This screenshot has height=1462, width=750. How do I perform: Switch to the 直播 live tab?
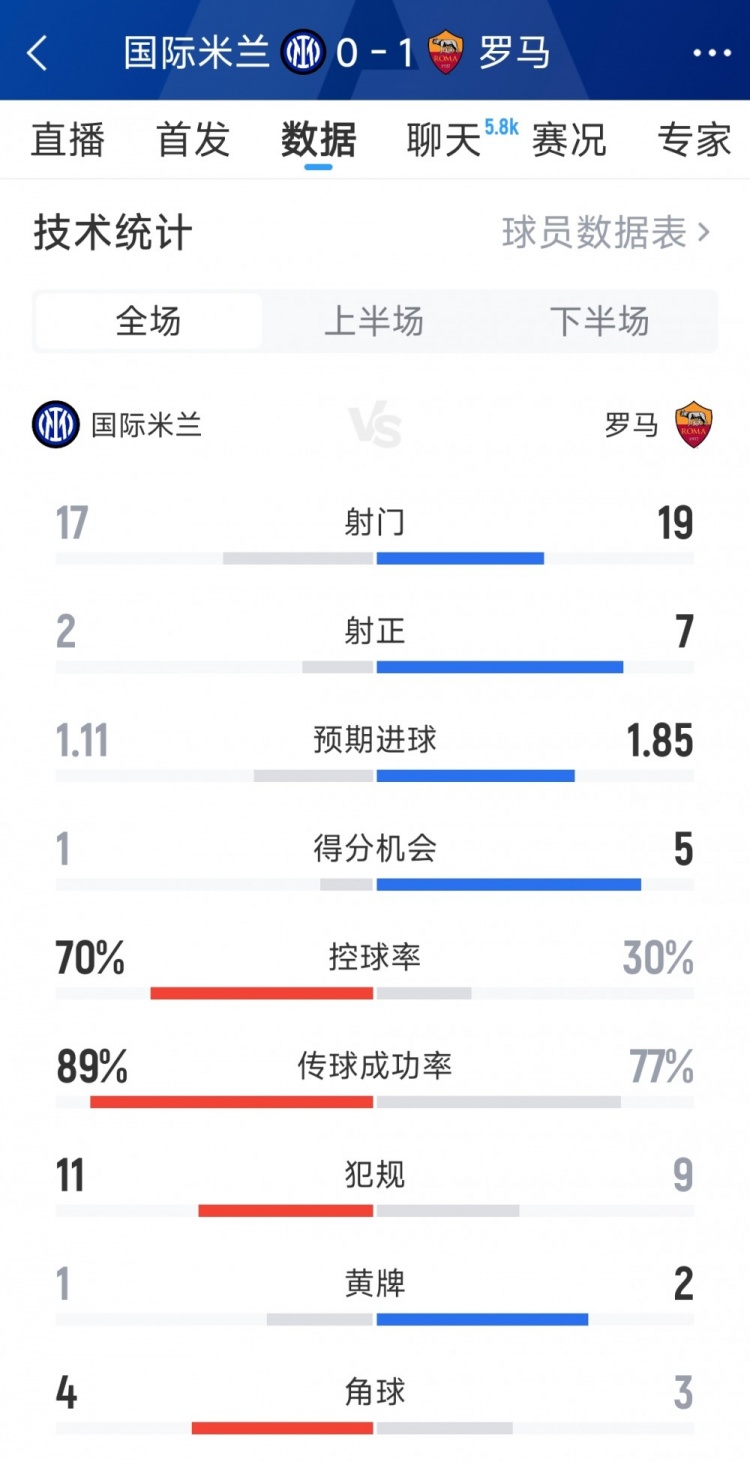[67, 141]
